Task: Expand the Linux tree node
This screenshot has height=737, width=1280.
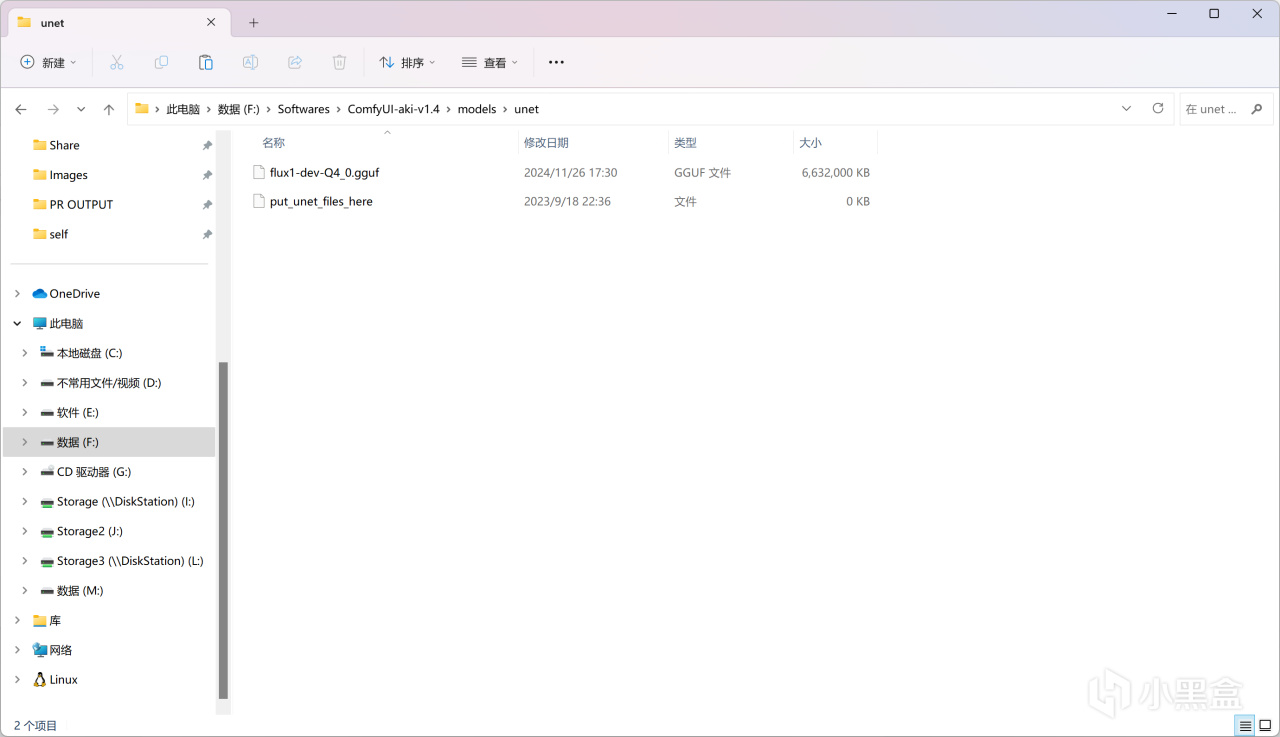Action: [17, 679]
